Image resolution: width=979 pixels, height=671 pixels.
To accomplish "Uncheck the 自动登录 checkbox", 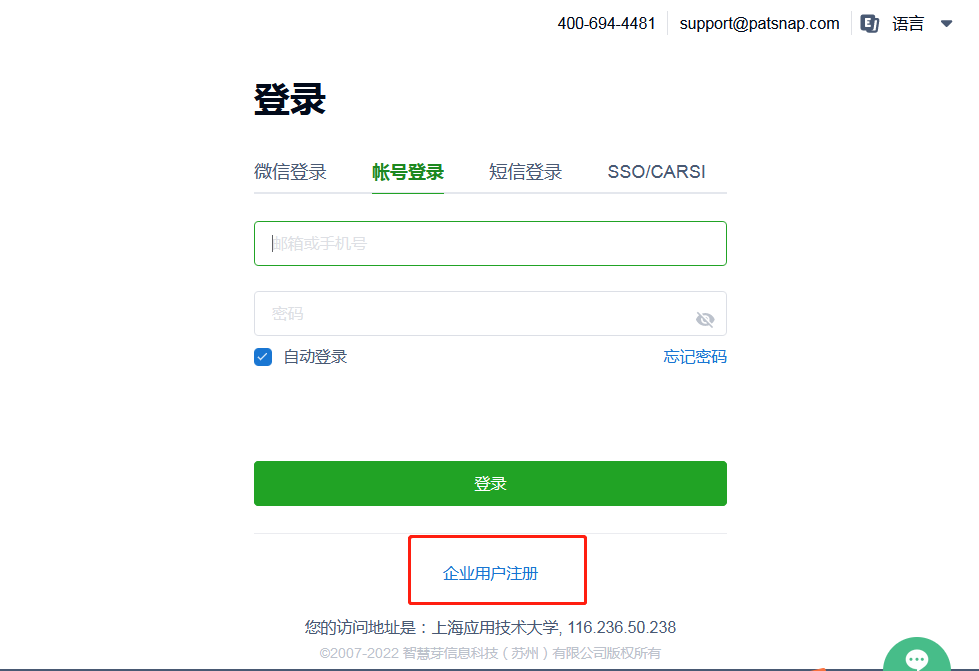I will click(263, 357).
